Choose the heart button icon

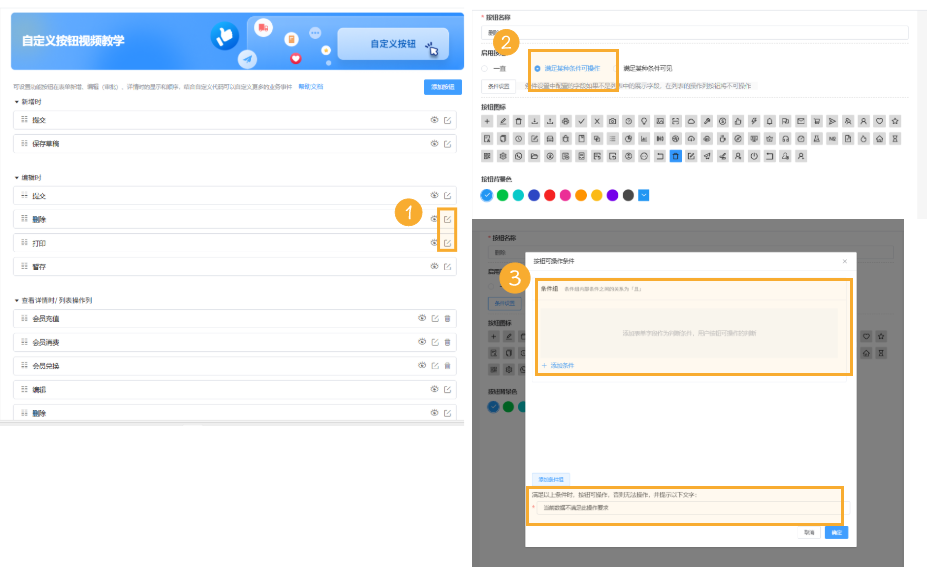pyautogui.click(x=879, y=121)
